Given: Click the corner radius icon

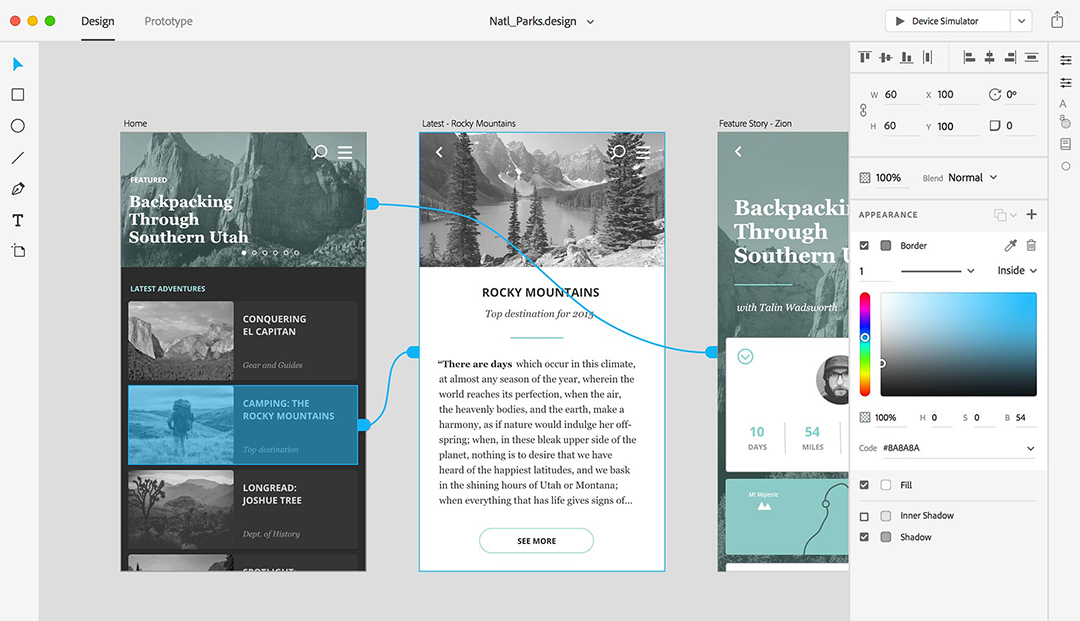Looking at the screenshot, I should [995, 125].
